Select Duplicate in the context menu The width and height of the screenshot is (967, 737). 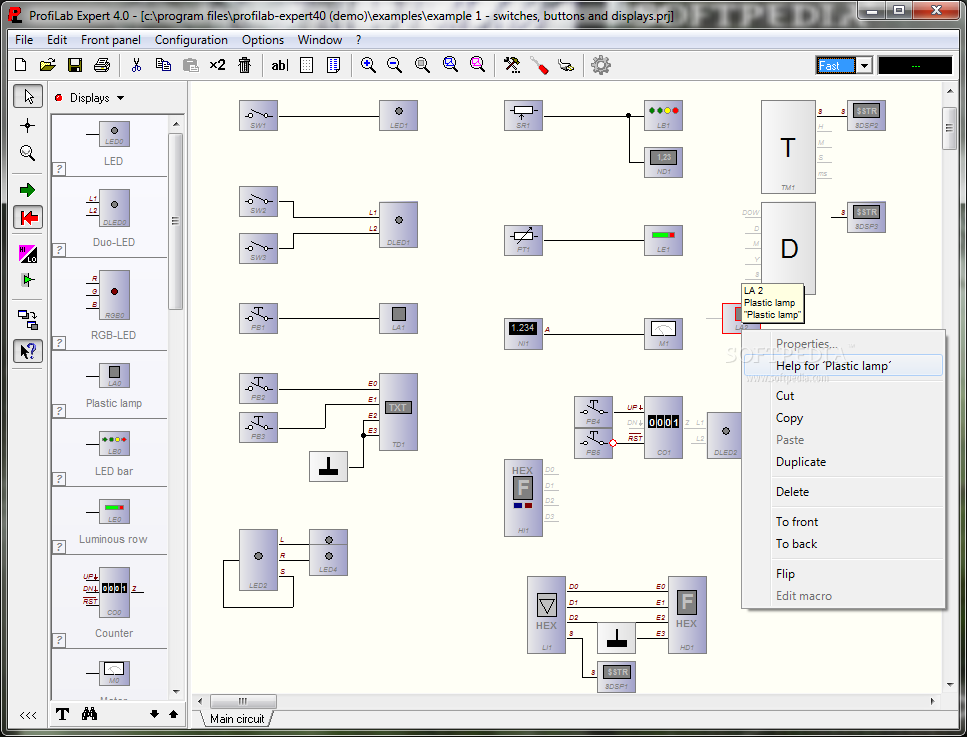coord(844,461)
